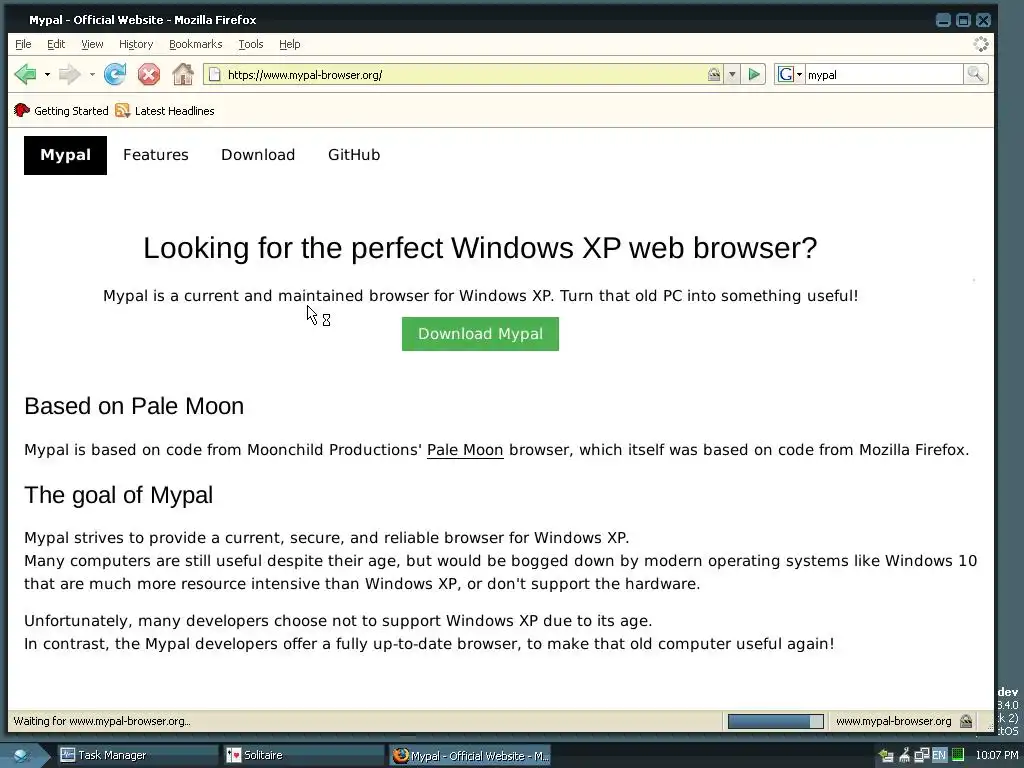Click the Mypal Firefox taskbar button
This screenshot has width=1024, height=768.
click(470, 756)
